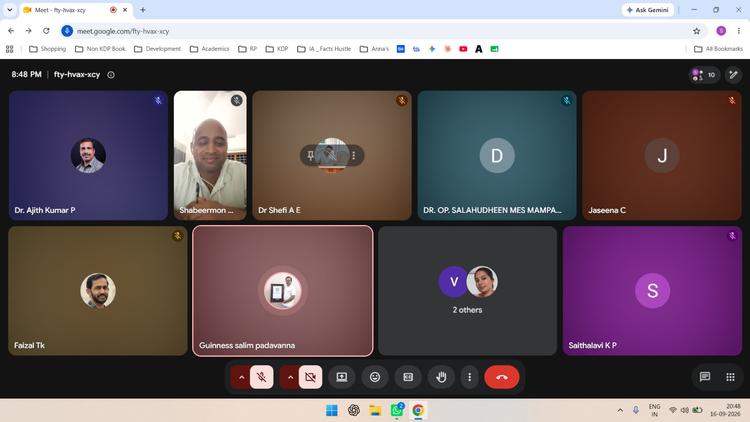Toggle the microphone mute button
The image size is (750, 422).
pyautogui.click(x=262, y=377)
